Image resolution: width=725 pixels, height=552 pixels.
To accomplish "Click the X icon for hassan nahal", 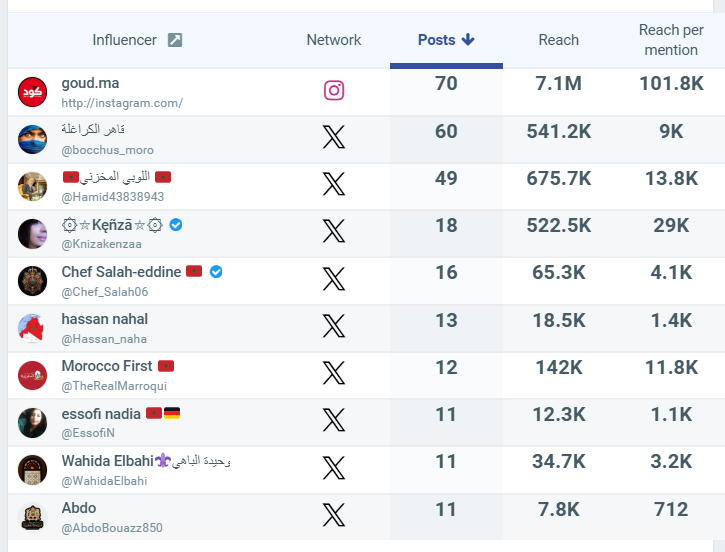I will coord(334,326).
